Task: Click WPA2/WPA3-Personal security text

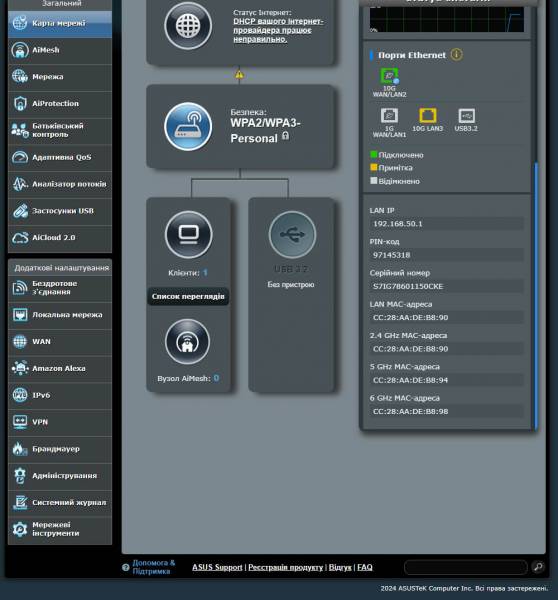Action: click(265, 131)
